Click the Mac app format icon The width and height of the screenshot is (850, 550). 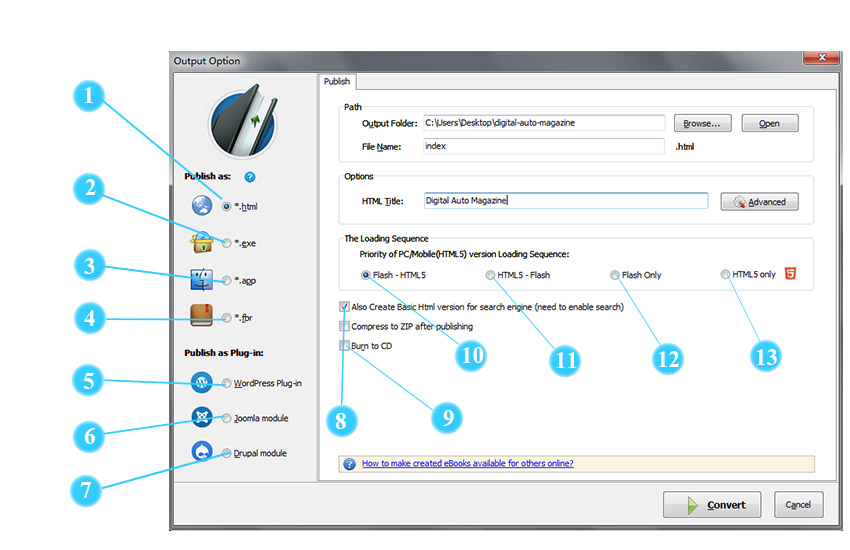(x=202, y=280)
